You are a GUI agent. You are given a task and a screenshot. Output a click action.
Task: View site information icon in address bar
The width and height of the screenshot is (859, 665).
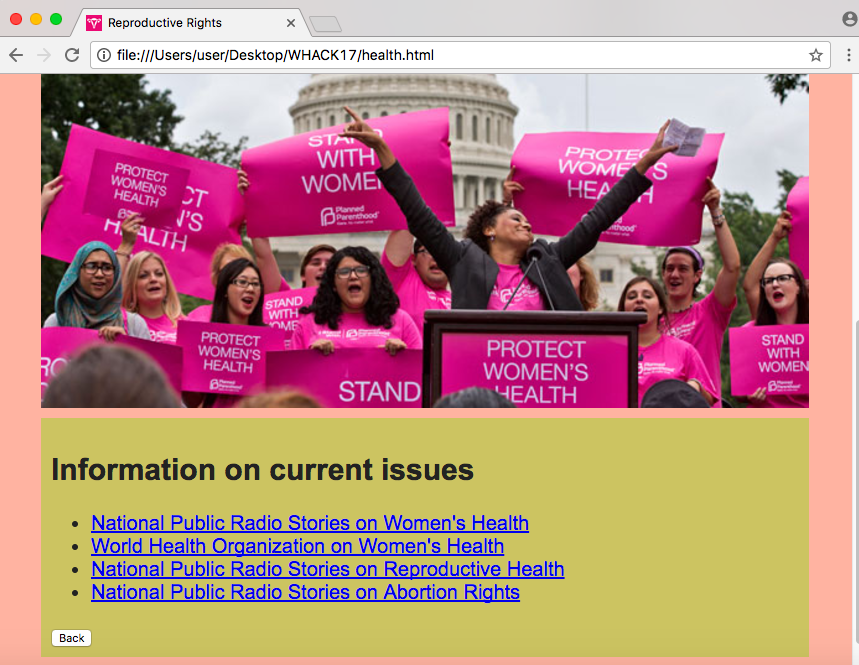104,55
